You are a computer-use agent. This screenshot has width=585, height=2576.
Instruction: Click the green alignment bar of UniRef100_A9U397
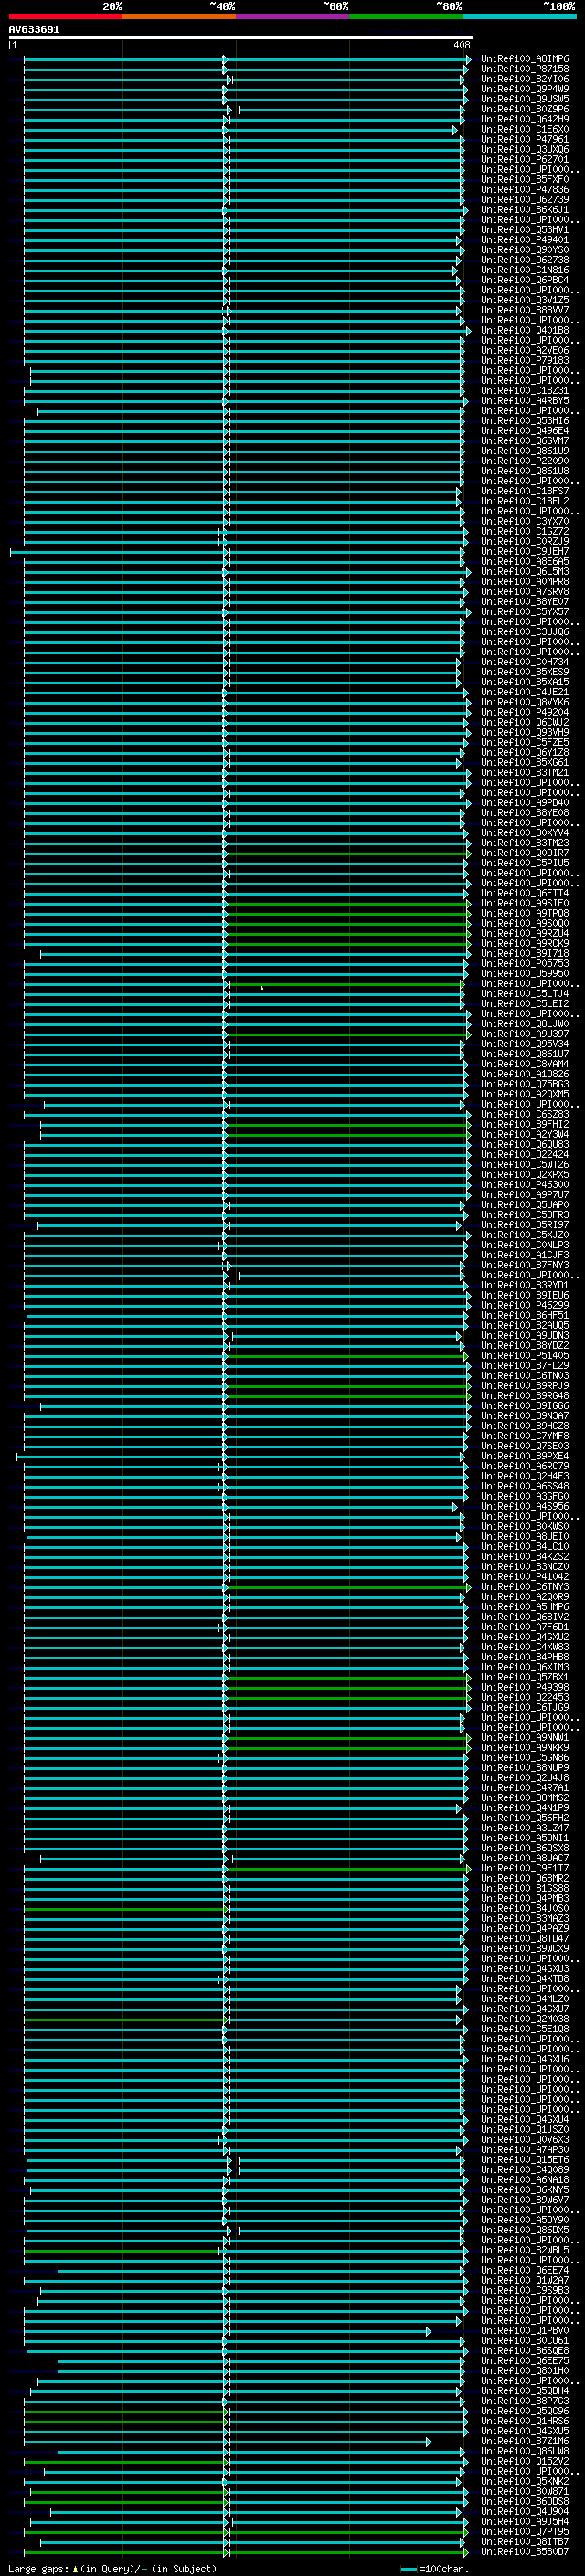tap(347, 1035)
